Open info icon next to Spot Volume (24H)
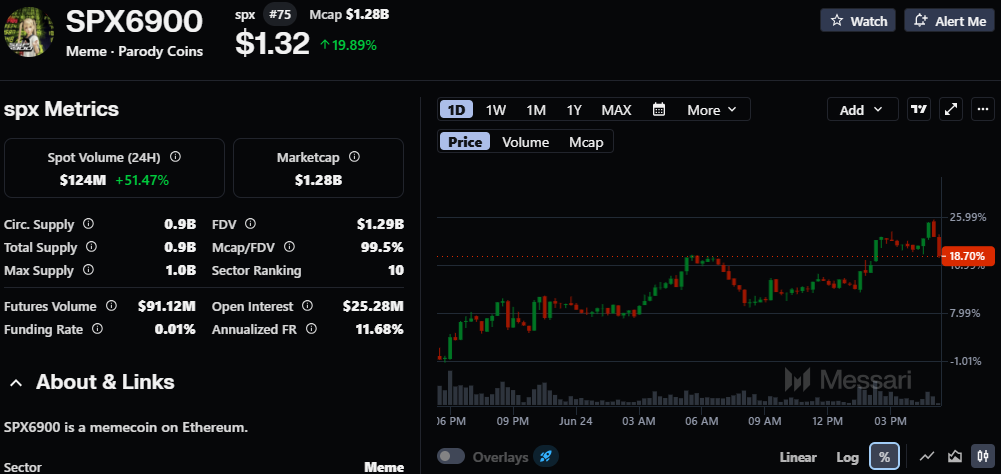This screenshot has height=474, width=1001. click(175, 157)
